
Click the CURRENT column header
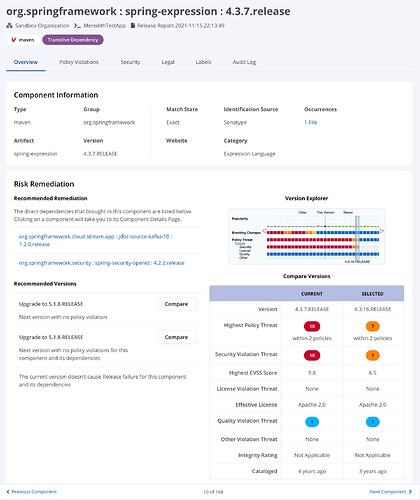(x=312, y=294)
